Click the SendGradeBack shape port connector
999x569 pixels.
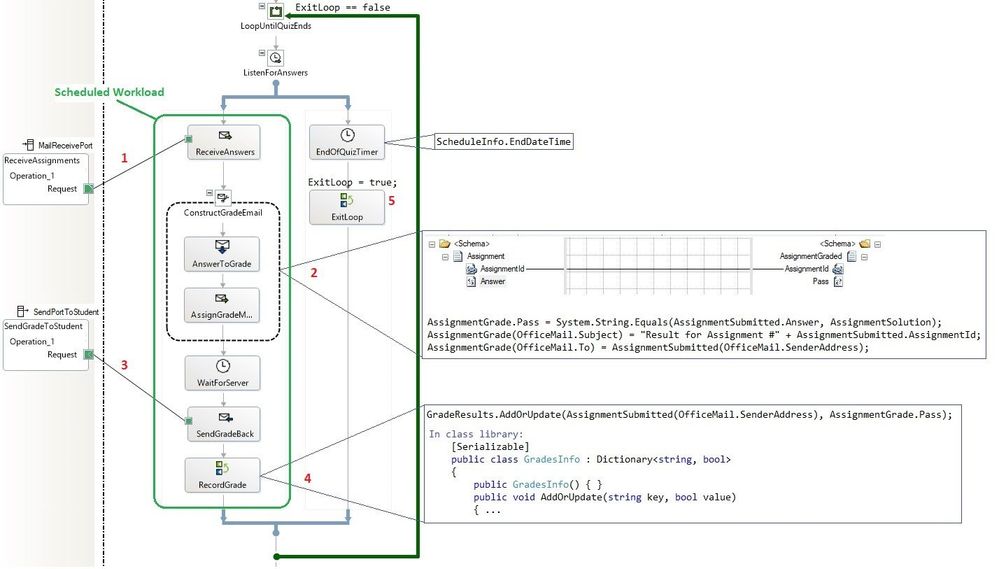(189, 421)
